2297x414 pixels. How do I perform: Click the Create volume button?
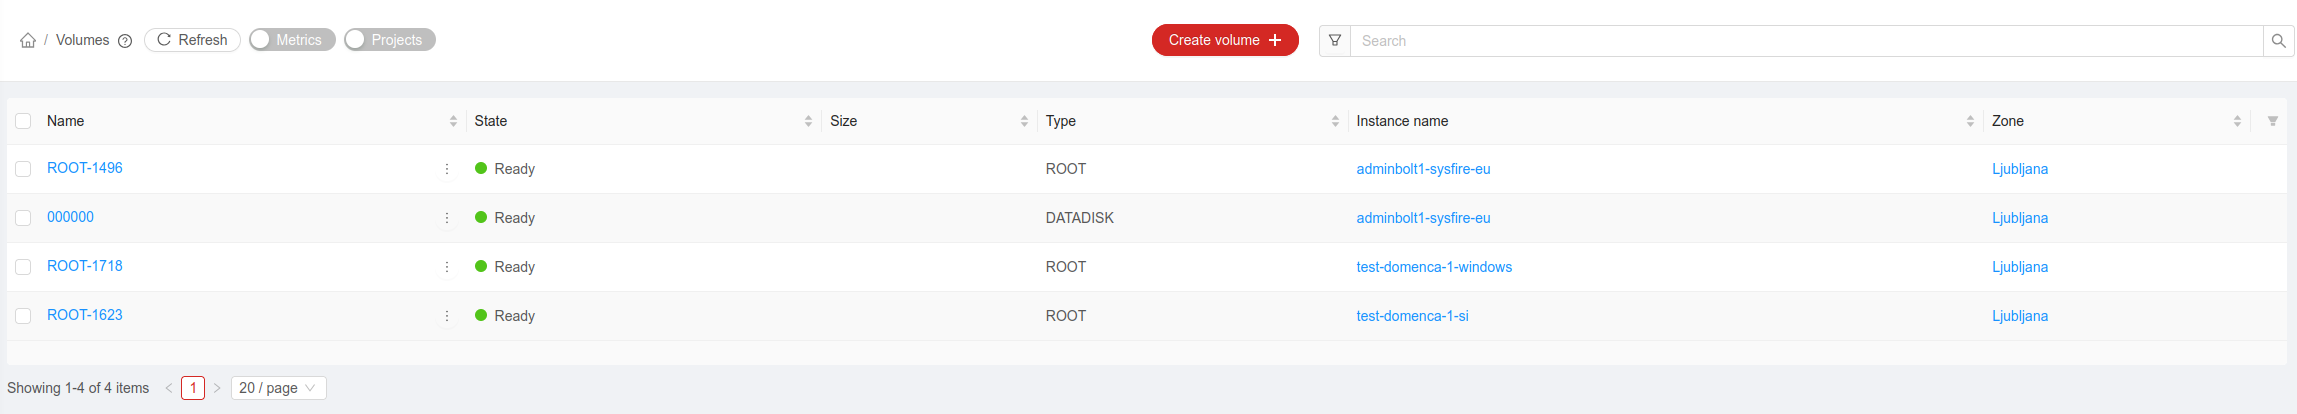pos(1224,40)
